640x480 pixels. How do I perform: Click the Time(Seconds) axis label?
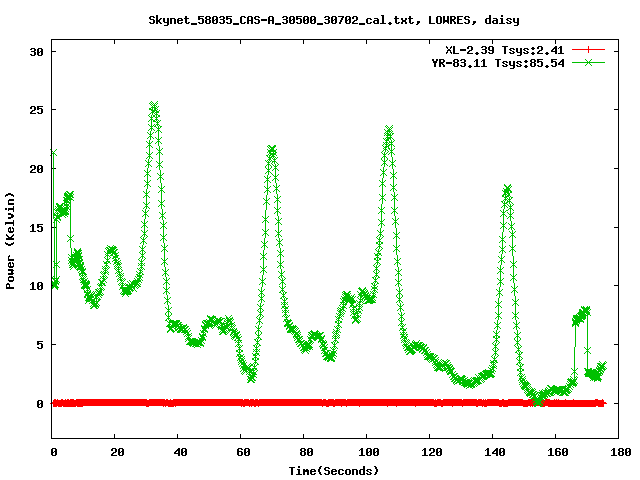click(x=334, y=471)
